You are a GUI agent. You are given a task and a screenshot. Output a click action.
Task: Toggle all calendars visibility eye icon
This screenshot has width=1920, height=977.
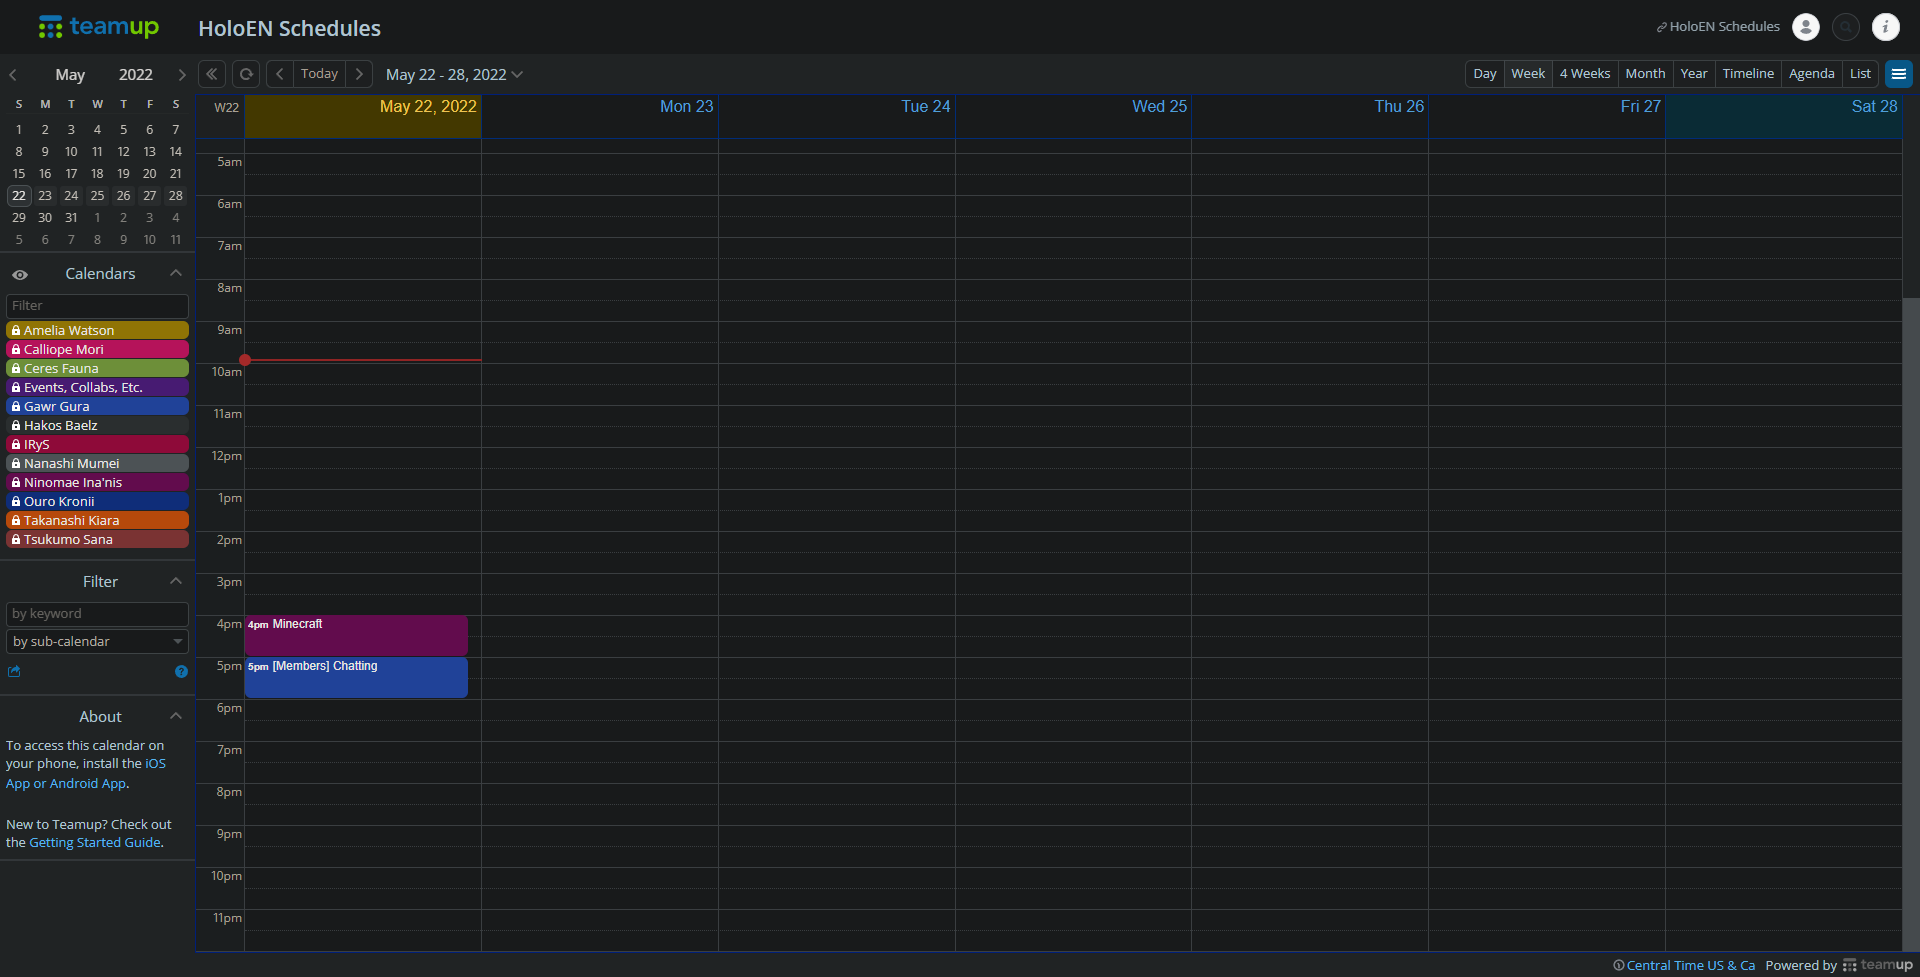(x=20, y=274)
